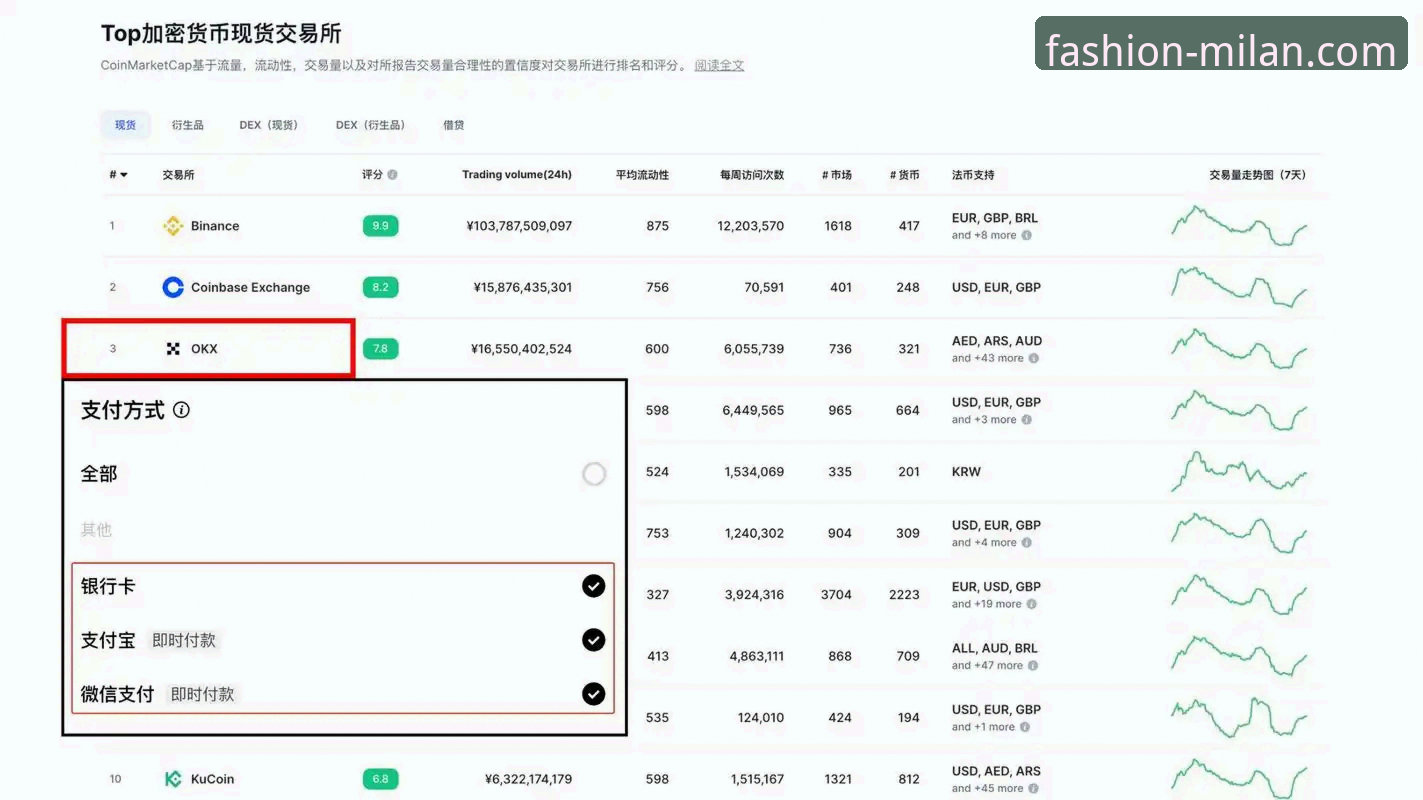Click the 即时付款 tag beside 微信支付
The width and height of the screenshot is (1423, 800).
coord(203,694)
